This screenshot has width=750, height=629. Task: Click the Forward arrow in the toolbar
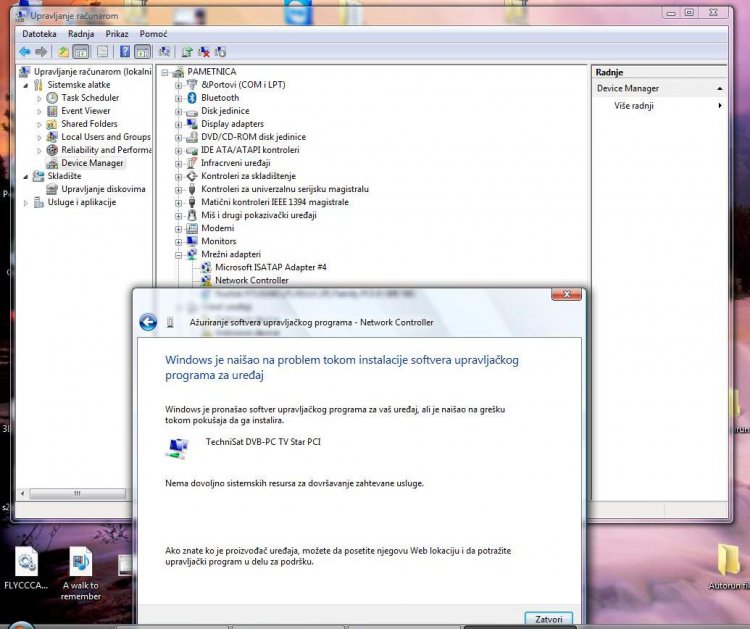pos(41,52)
